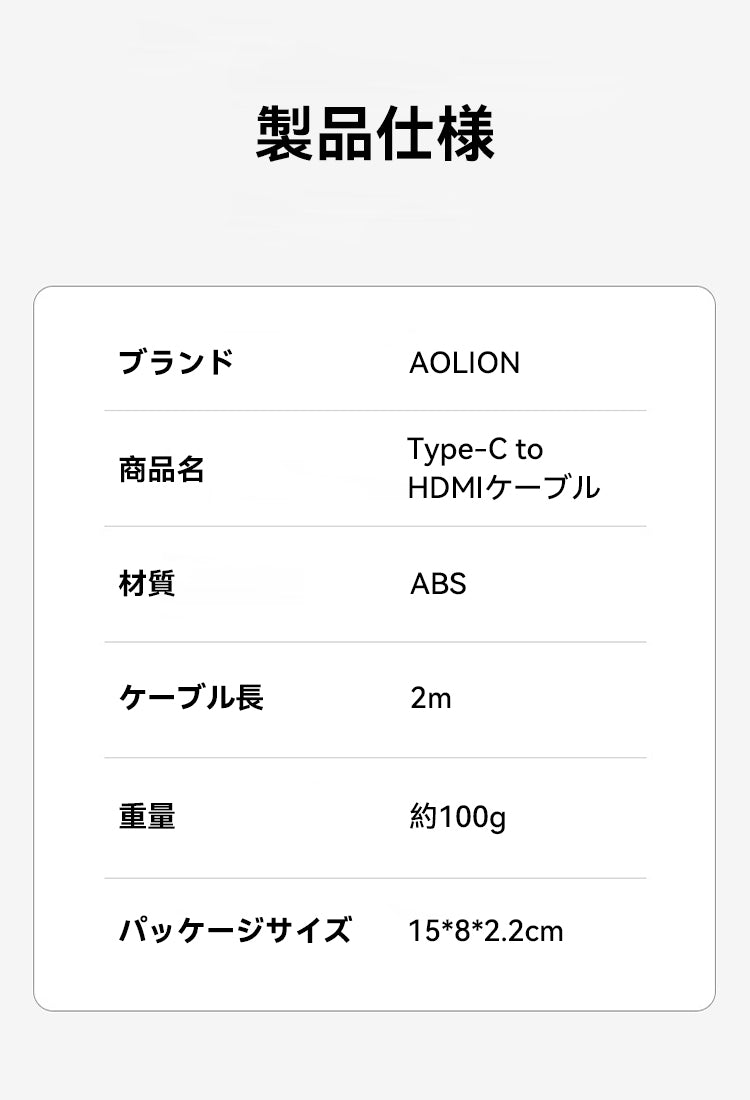Click the "Type-C to" text line
Viewport: 750px width, 1100px height.
(475, 449)
